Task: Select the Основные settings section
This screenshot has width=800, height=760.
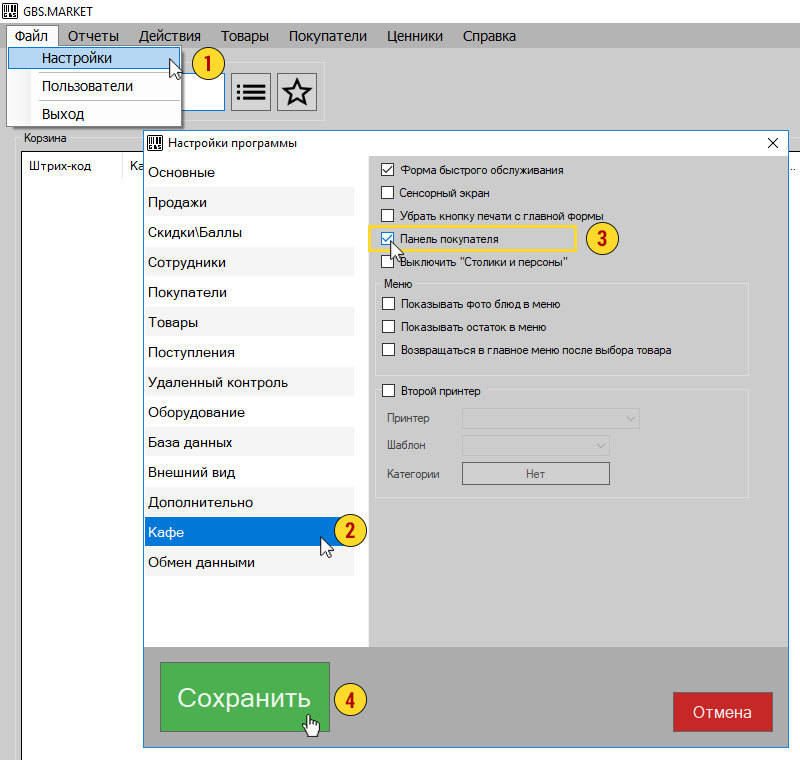Action: click(249, 172)
